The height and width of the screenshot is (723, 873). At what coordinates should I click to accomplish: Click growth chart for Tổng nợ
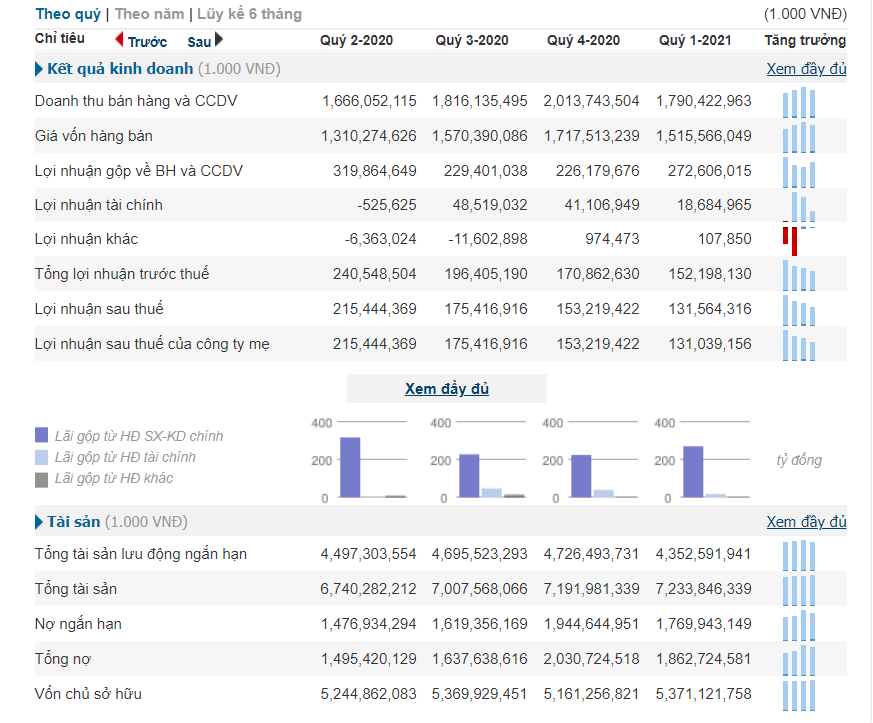point(799,661)
